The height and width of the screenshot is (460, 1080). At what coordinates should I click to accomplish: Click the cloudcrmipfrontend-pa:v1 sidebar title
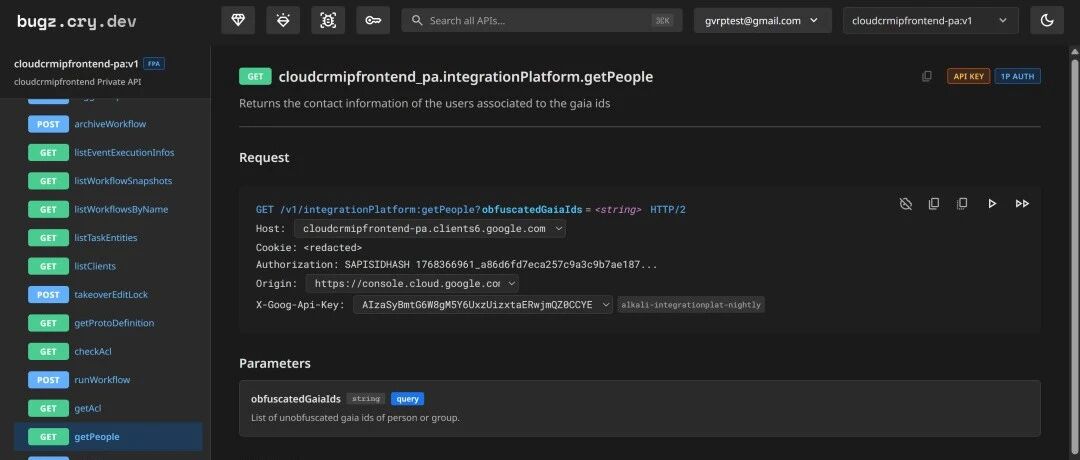point(76,64)
